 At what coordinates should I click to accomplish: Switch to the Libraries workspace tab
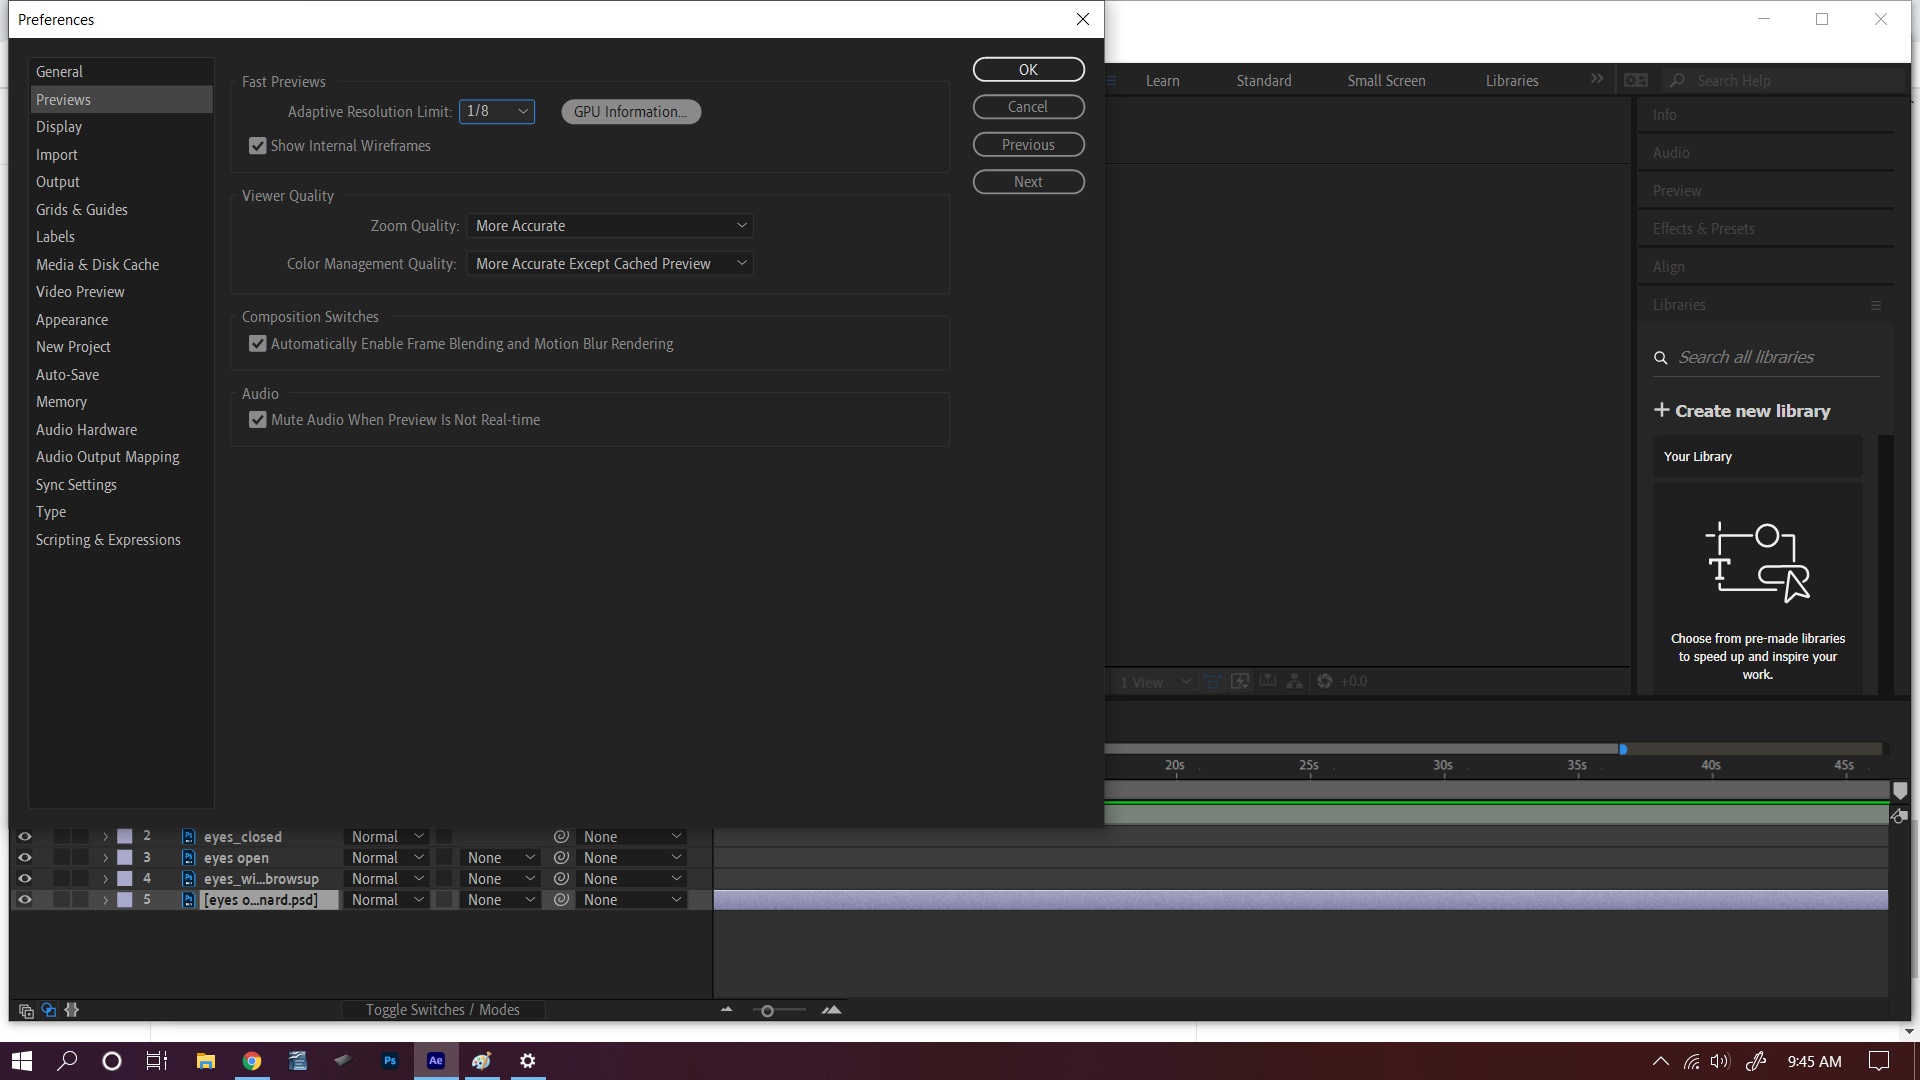coord(1511,80)
